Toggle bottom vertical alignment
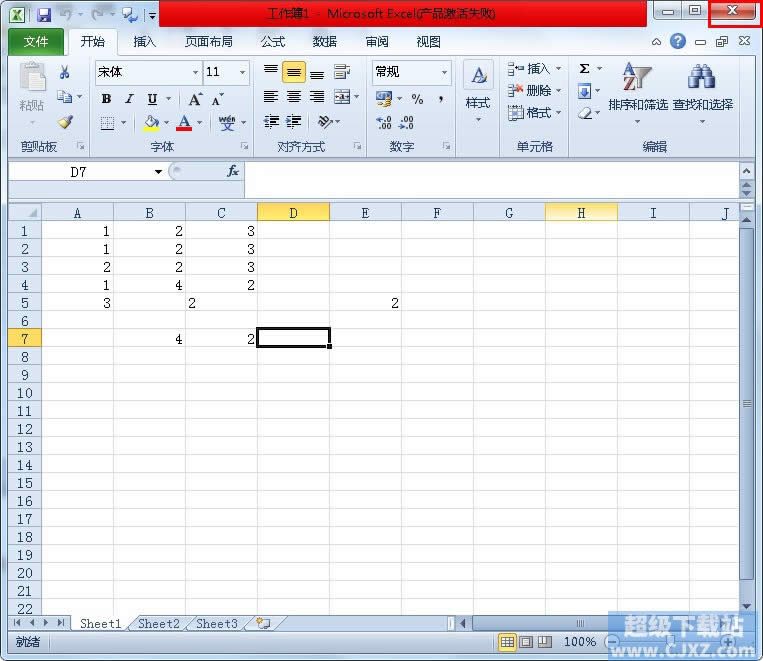Viewport: 763px width, 661px height. pos(317,73)
